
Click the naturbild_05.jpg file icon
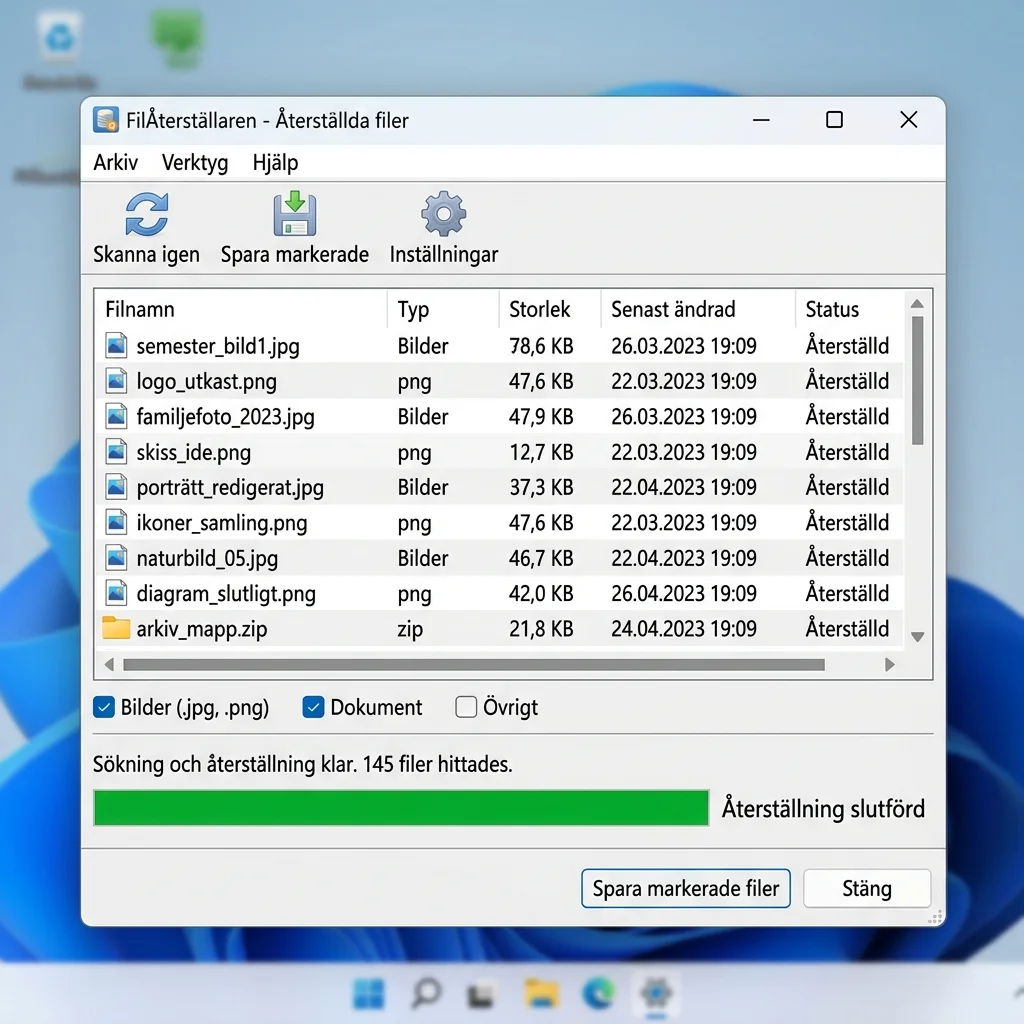point(116,558)
